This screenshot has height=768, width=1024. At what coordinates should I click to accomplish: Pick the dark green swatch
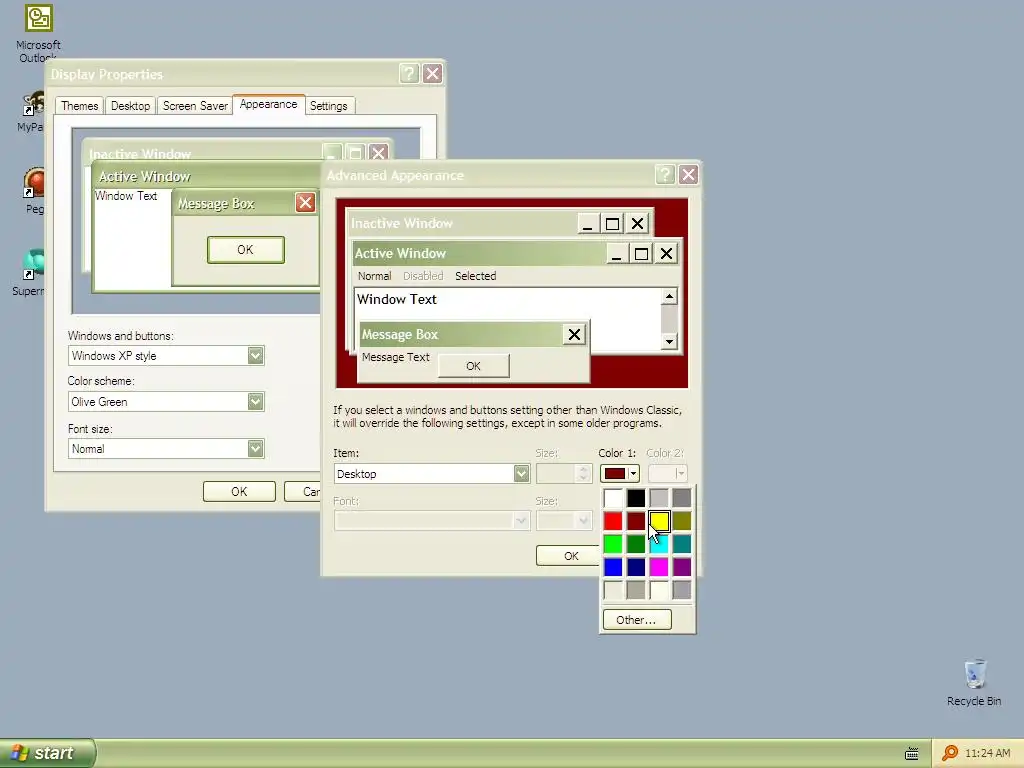636,544
